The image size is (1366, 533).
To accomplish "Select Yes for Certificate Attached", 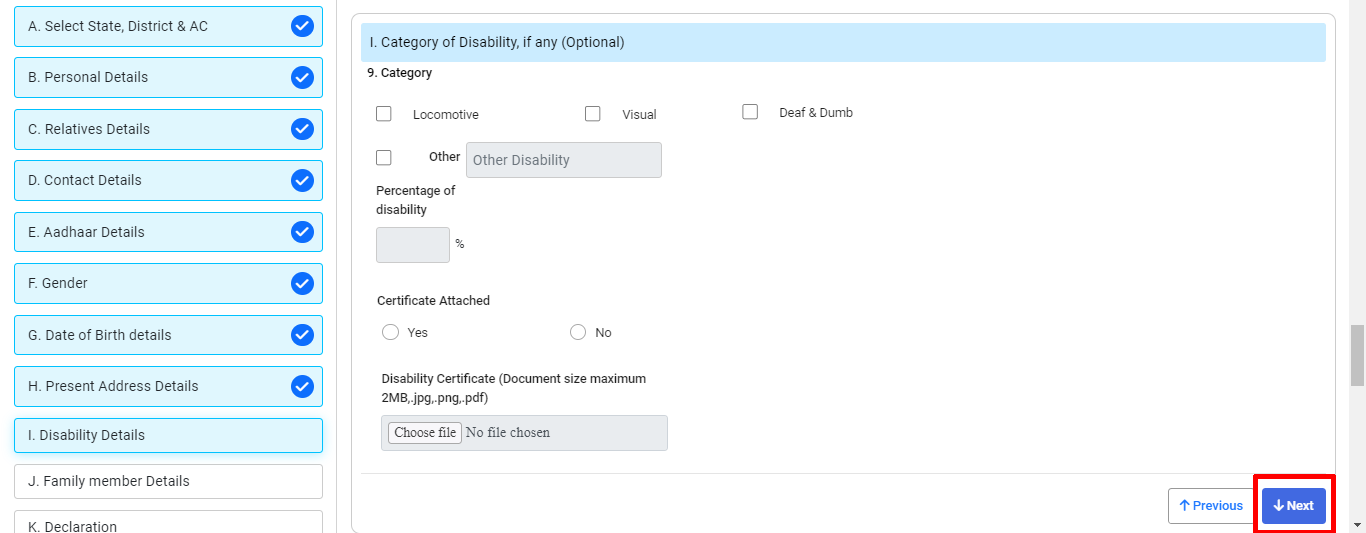I will [391, 332].
